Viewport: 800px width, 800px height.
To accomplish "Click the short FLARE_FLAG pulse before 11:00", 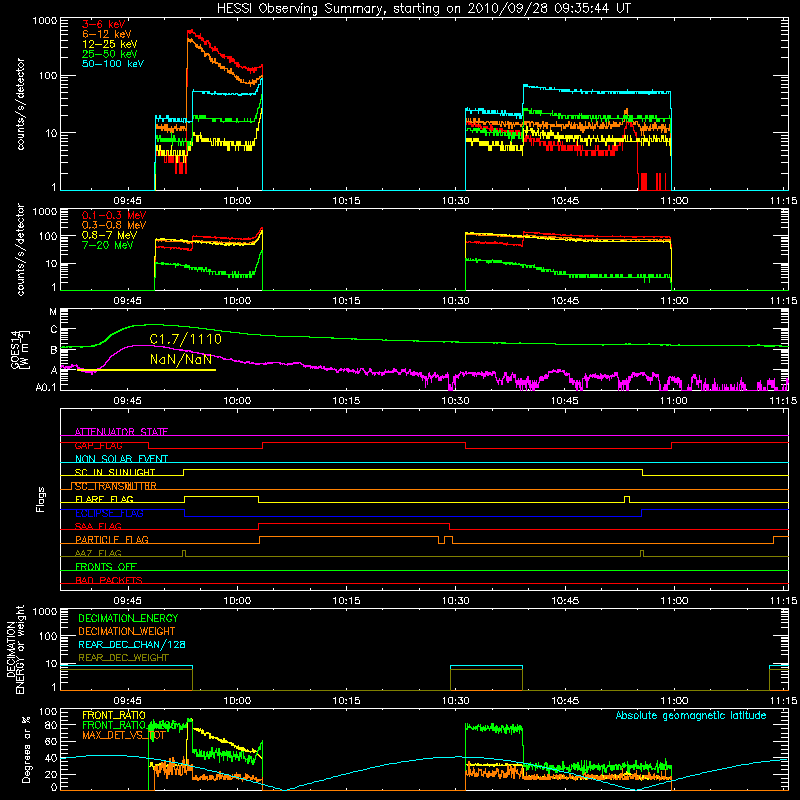I will click(627, 499).
